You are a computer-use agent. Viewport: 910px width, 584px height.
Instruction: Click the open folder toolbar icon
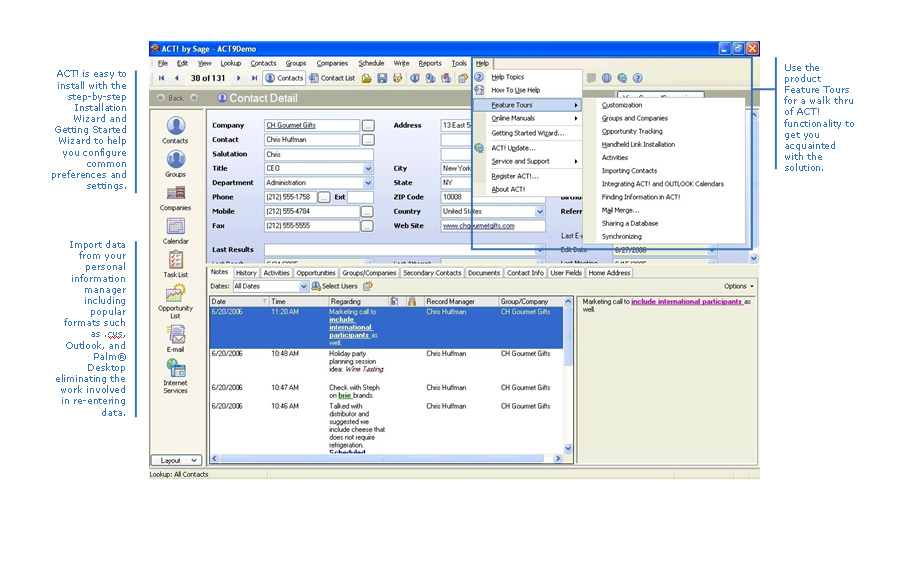367,78
